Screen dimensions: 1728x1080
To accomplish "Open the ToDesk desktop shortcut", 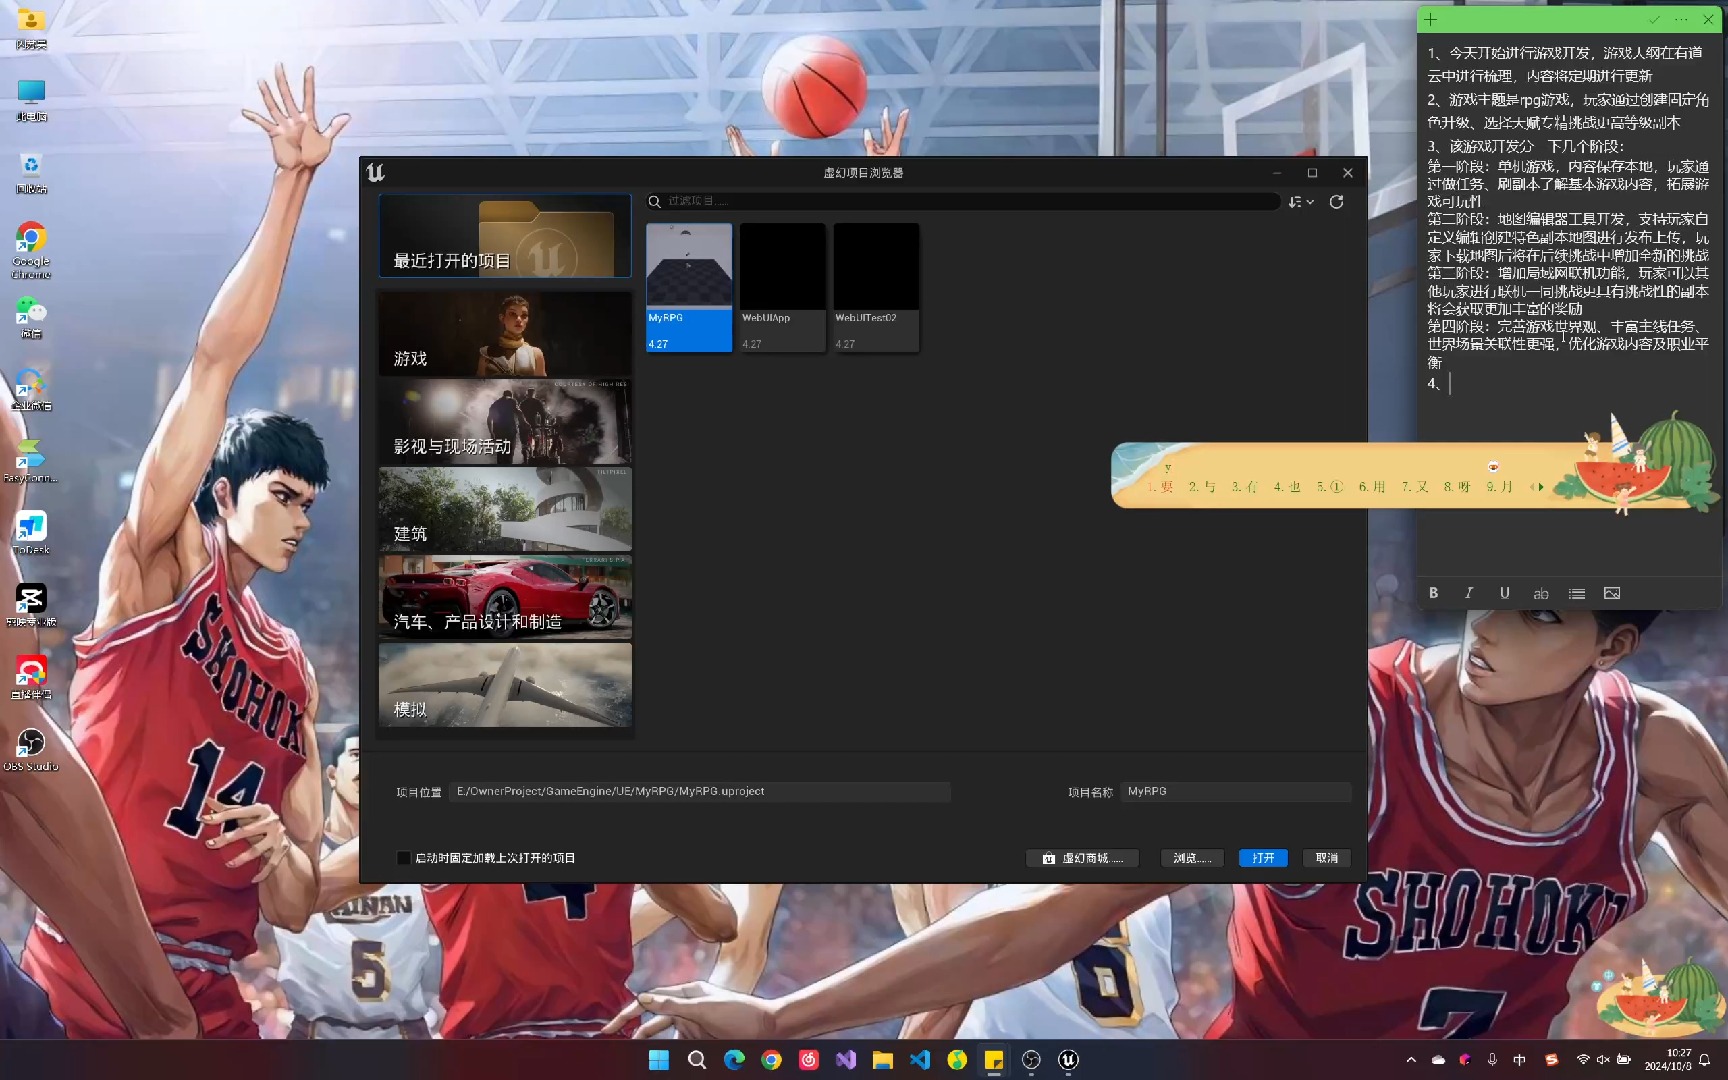I will [x=31, y=533].
